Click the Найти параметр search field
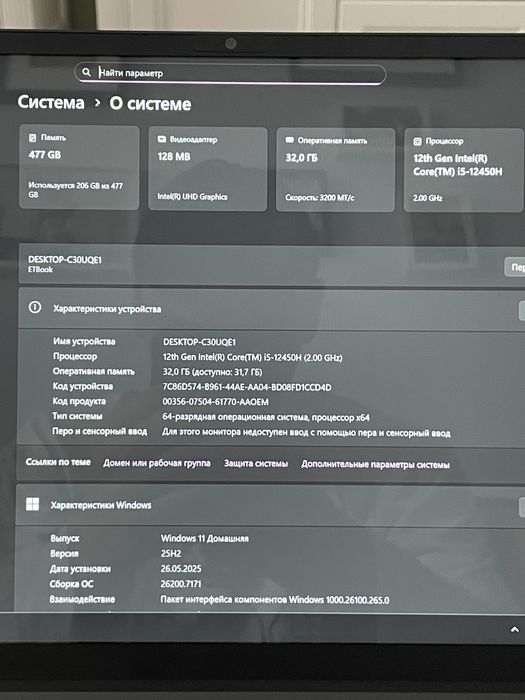Viewport: 525px width, 700px height. tap(230, 73)
